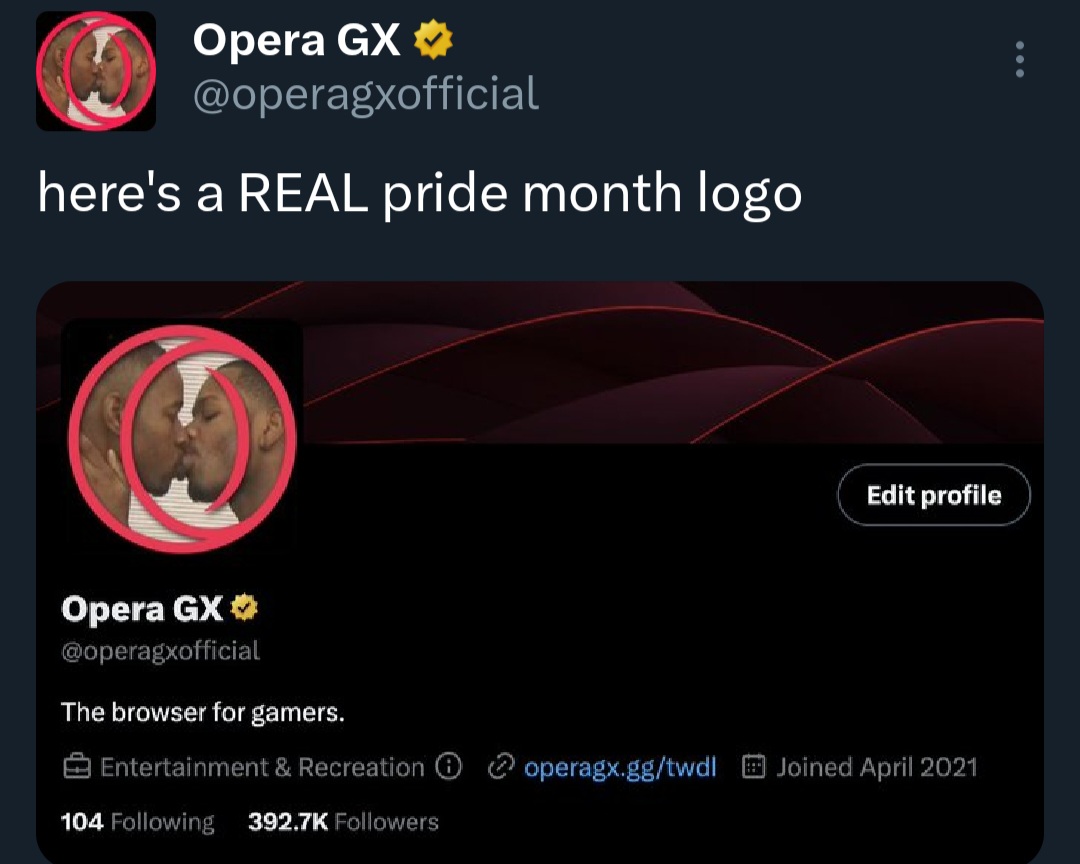Screen dimensions: 1080x864
Task: View the 392.7K Followers list
Action: (x=343, y=822)
